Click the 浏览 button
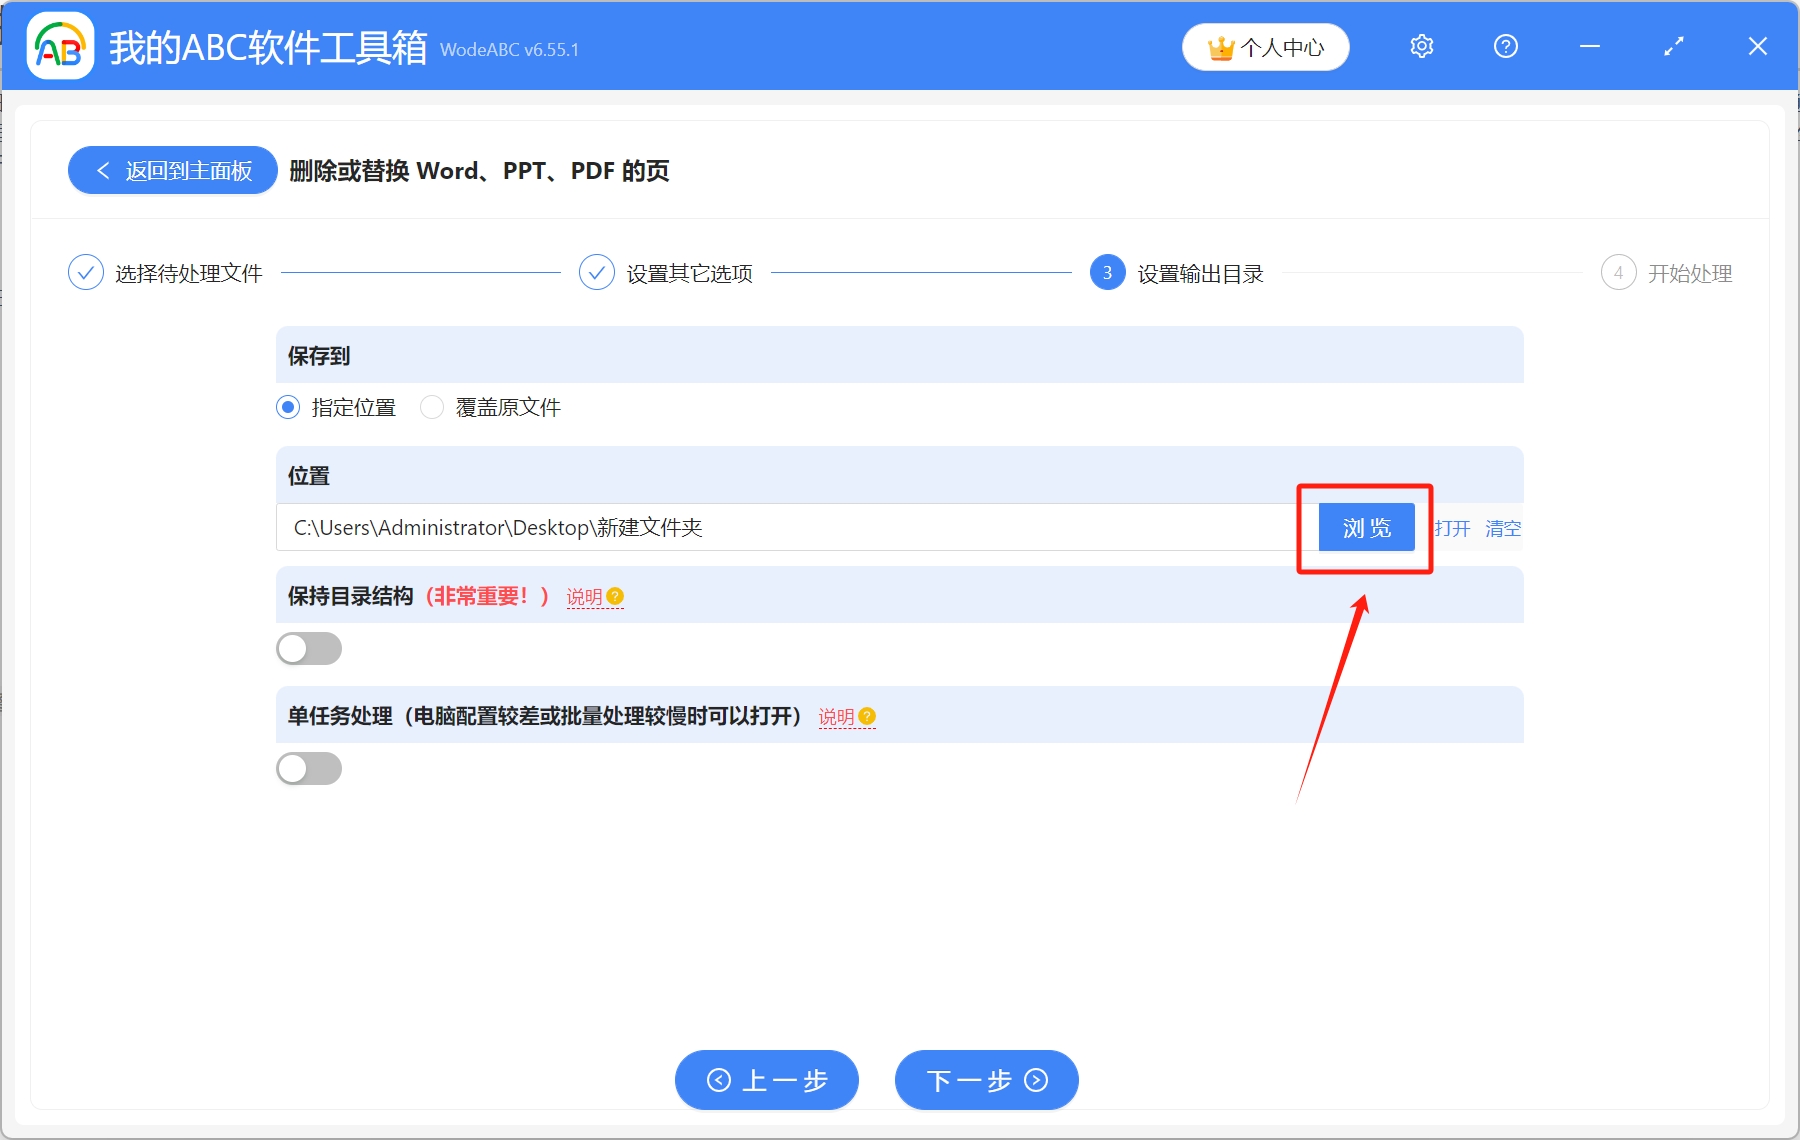Viewport: 1800px width, 1140px height. coord(1366,527)
